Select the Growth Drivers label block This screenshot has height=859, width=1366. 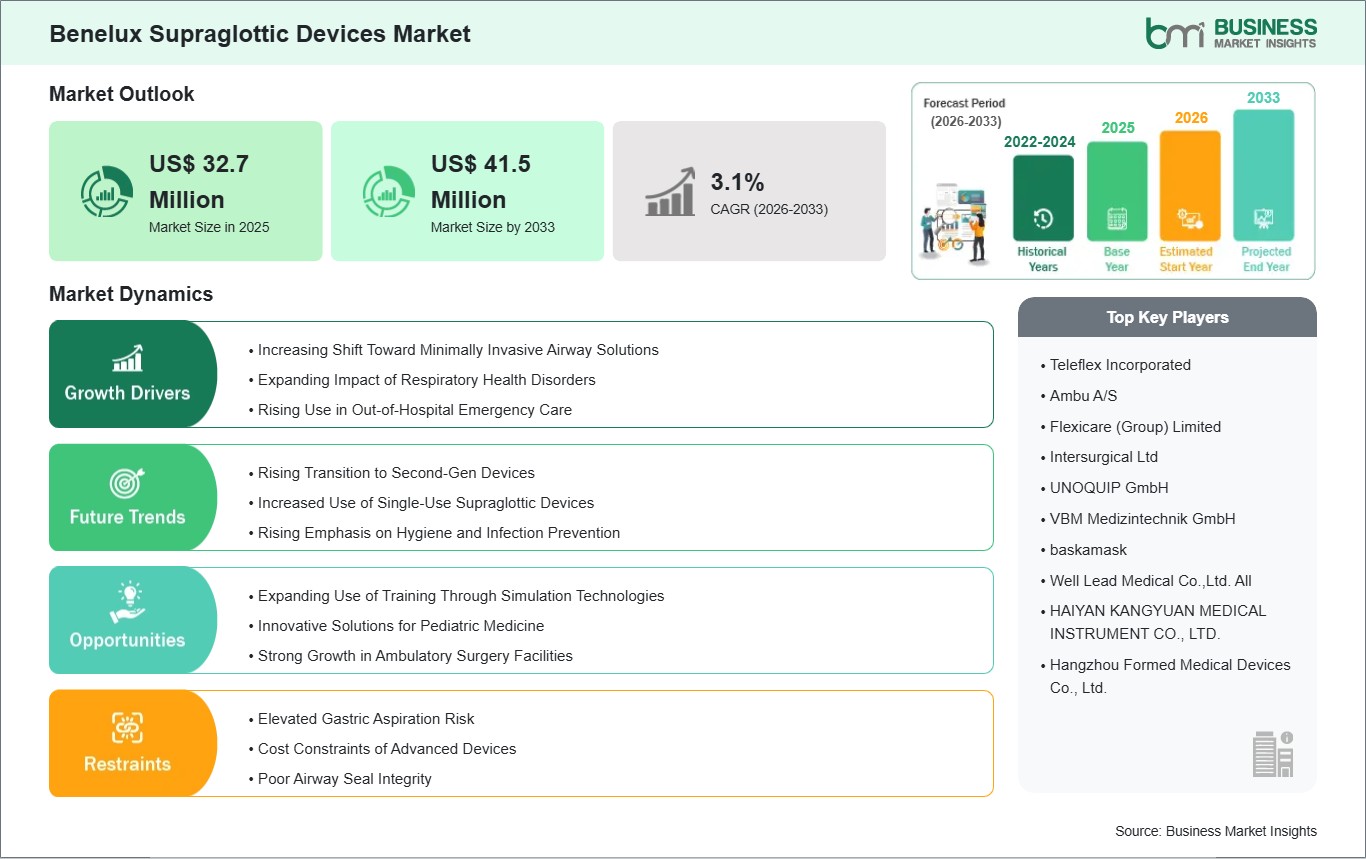tap(133, 374)
